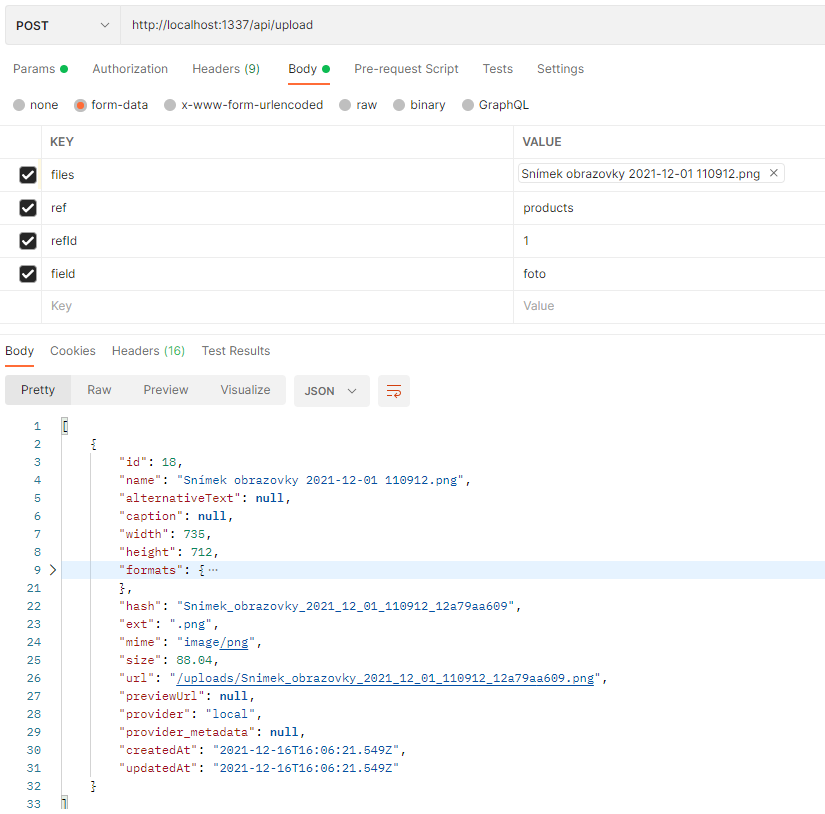
Task: Click the foto value cell
Action: tap(669, 274)
